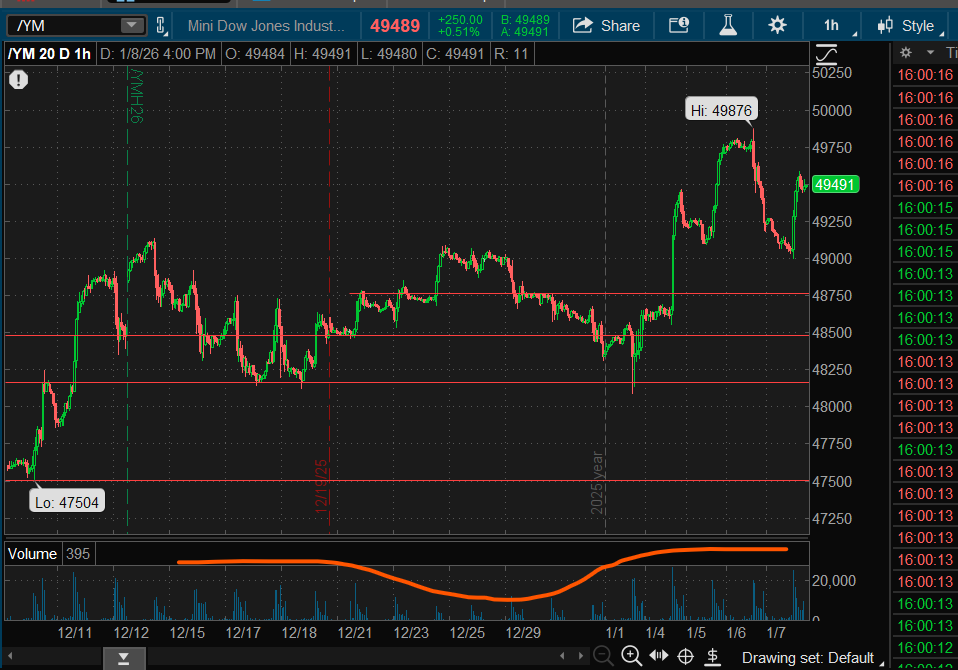The width and height of the screenshot is (958, 670).
Task: Click the horizontal expand arrows icon
Action: tap(659, 656)
